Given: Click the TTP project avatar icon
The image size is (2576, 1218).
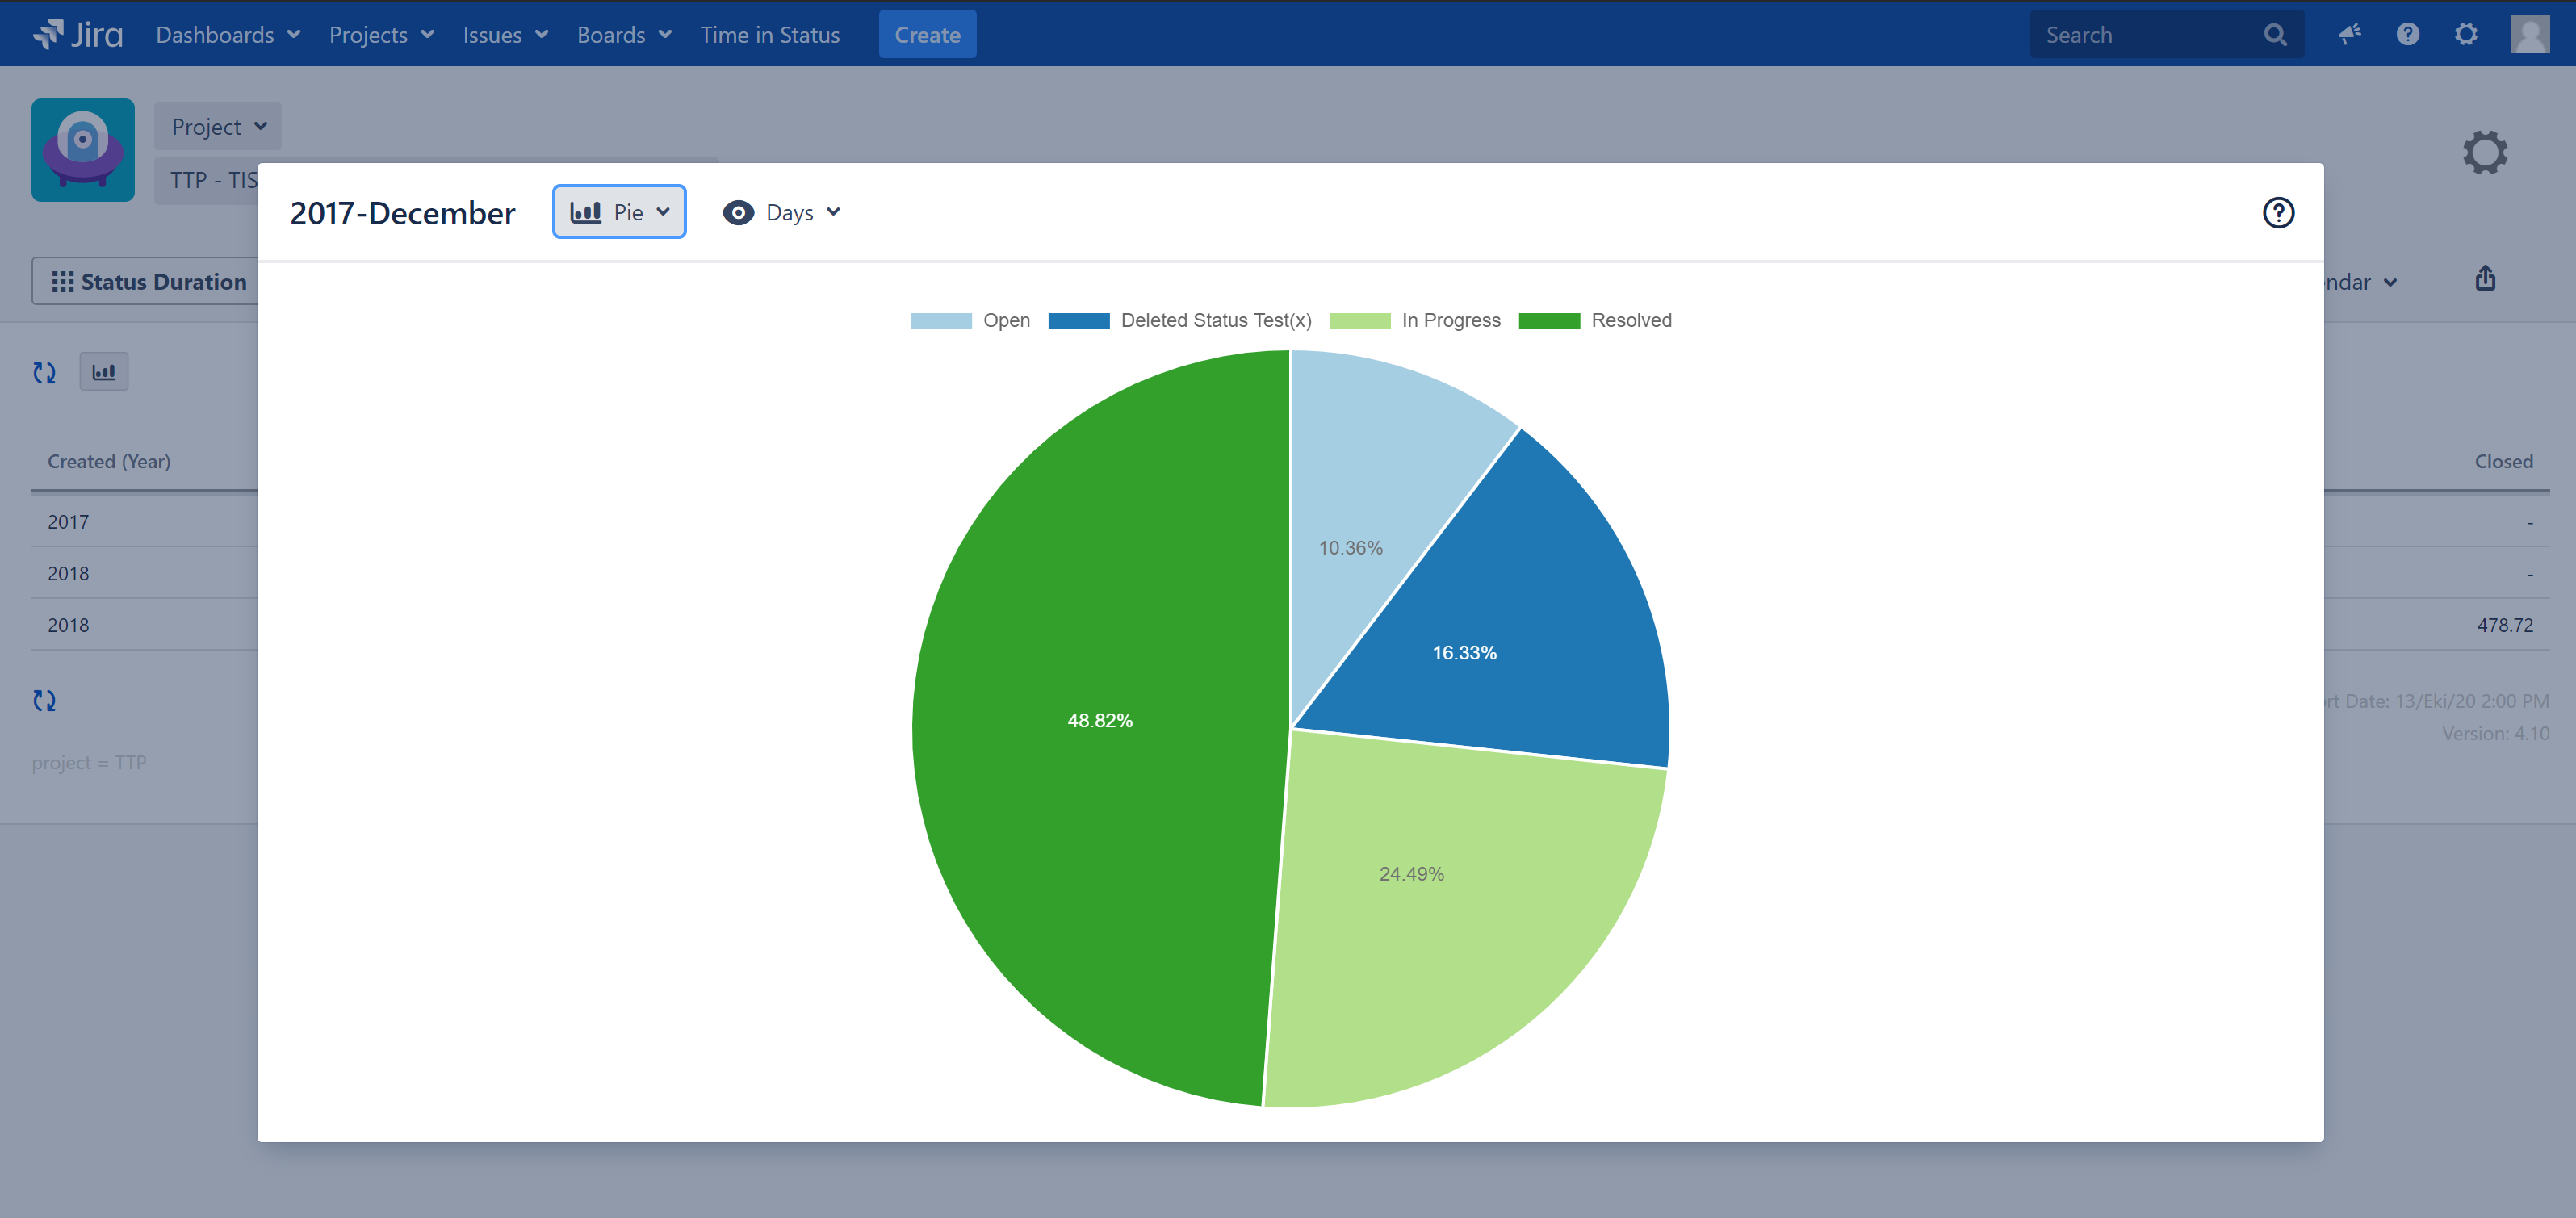Looking at the screenshot, I should point(83,150).
